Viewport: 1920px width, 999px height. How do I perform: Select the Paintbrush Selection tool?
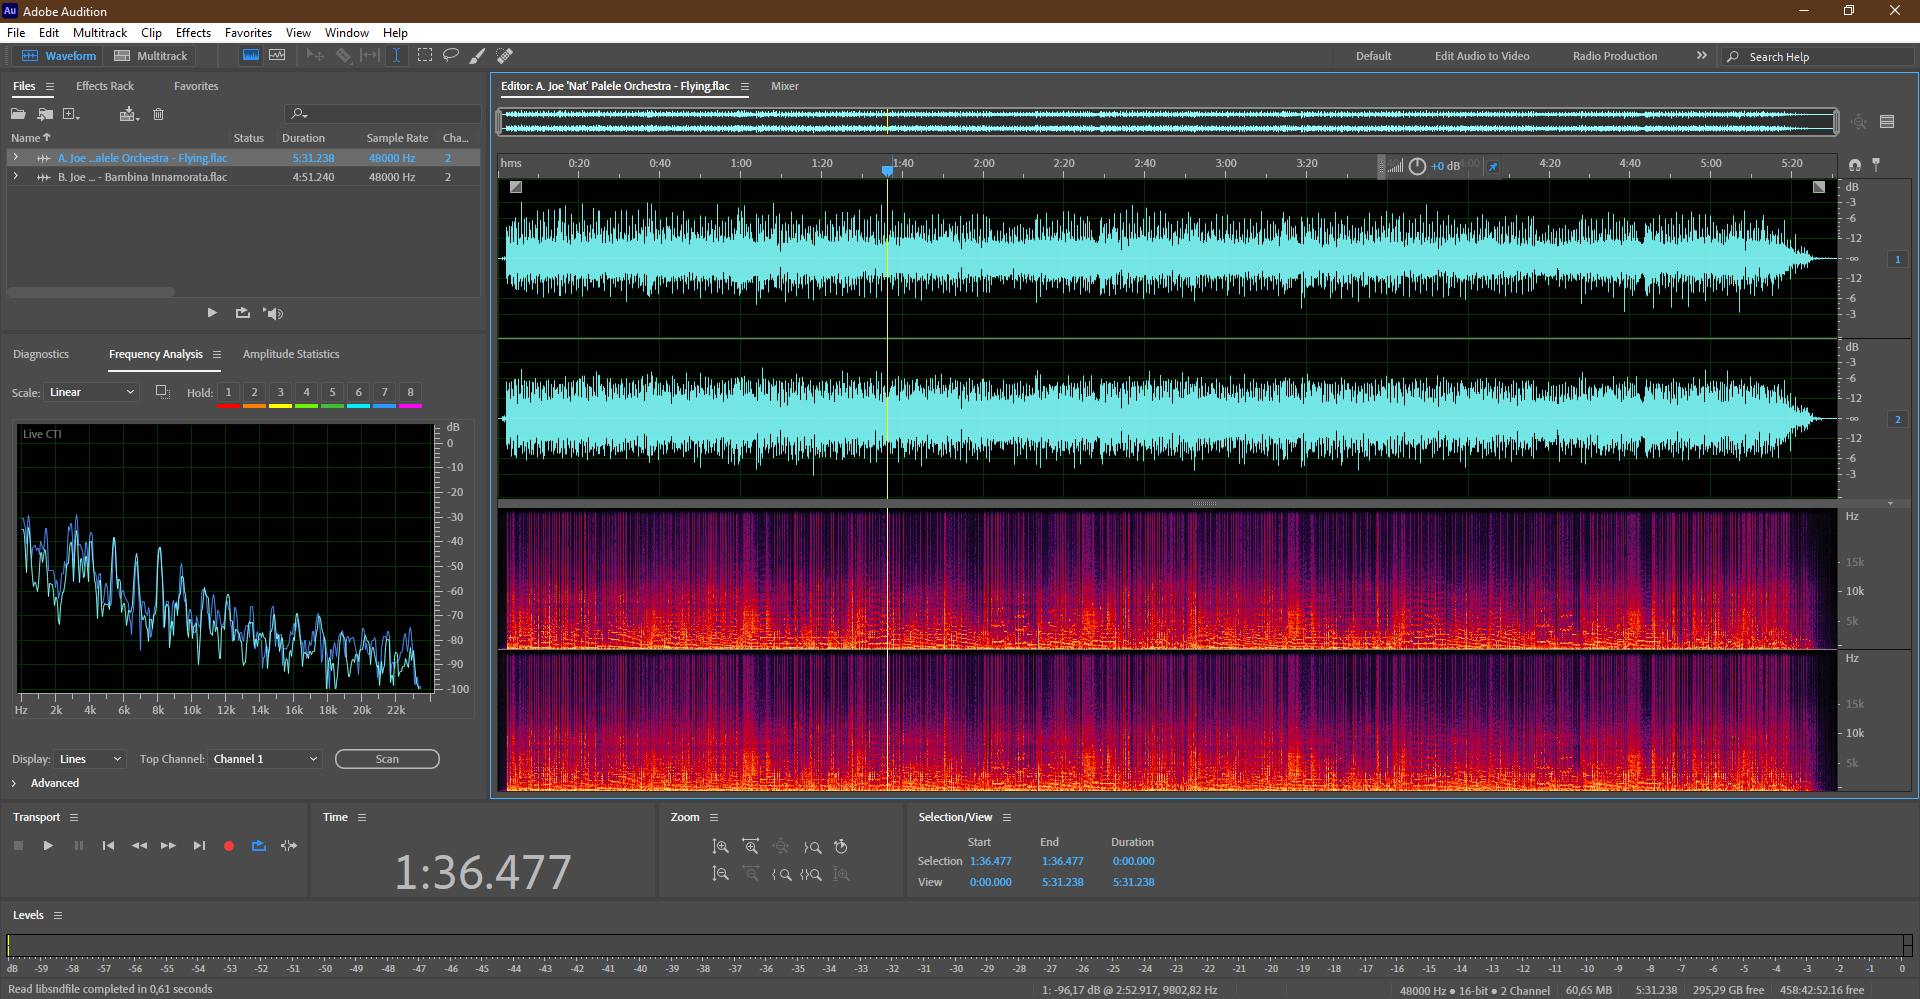pyautogui.click(x=478, y=56)
